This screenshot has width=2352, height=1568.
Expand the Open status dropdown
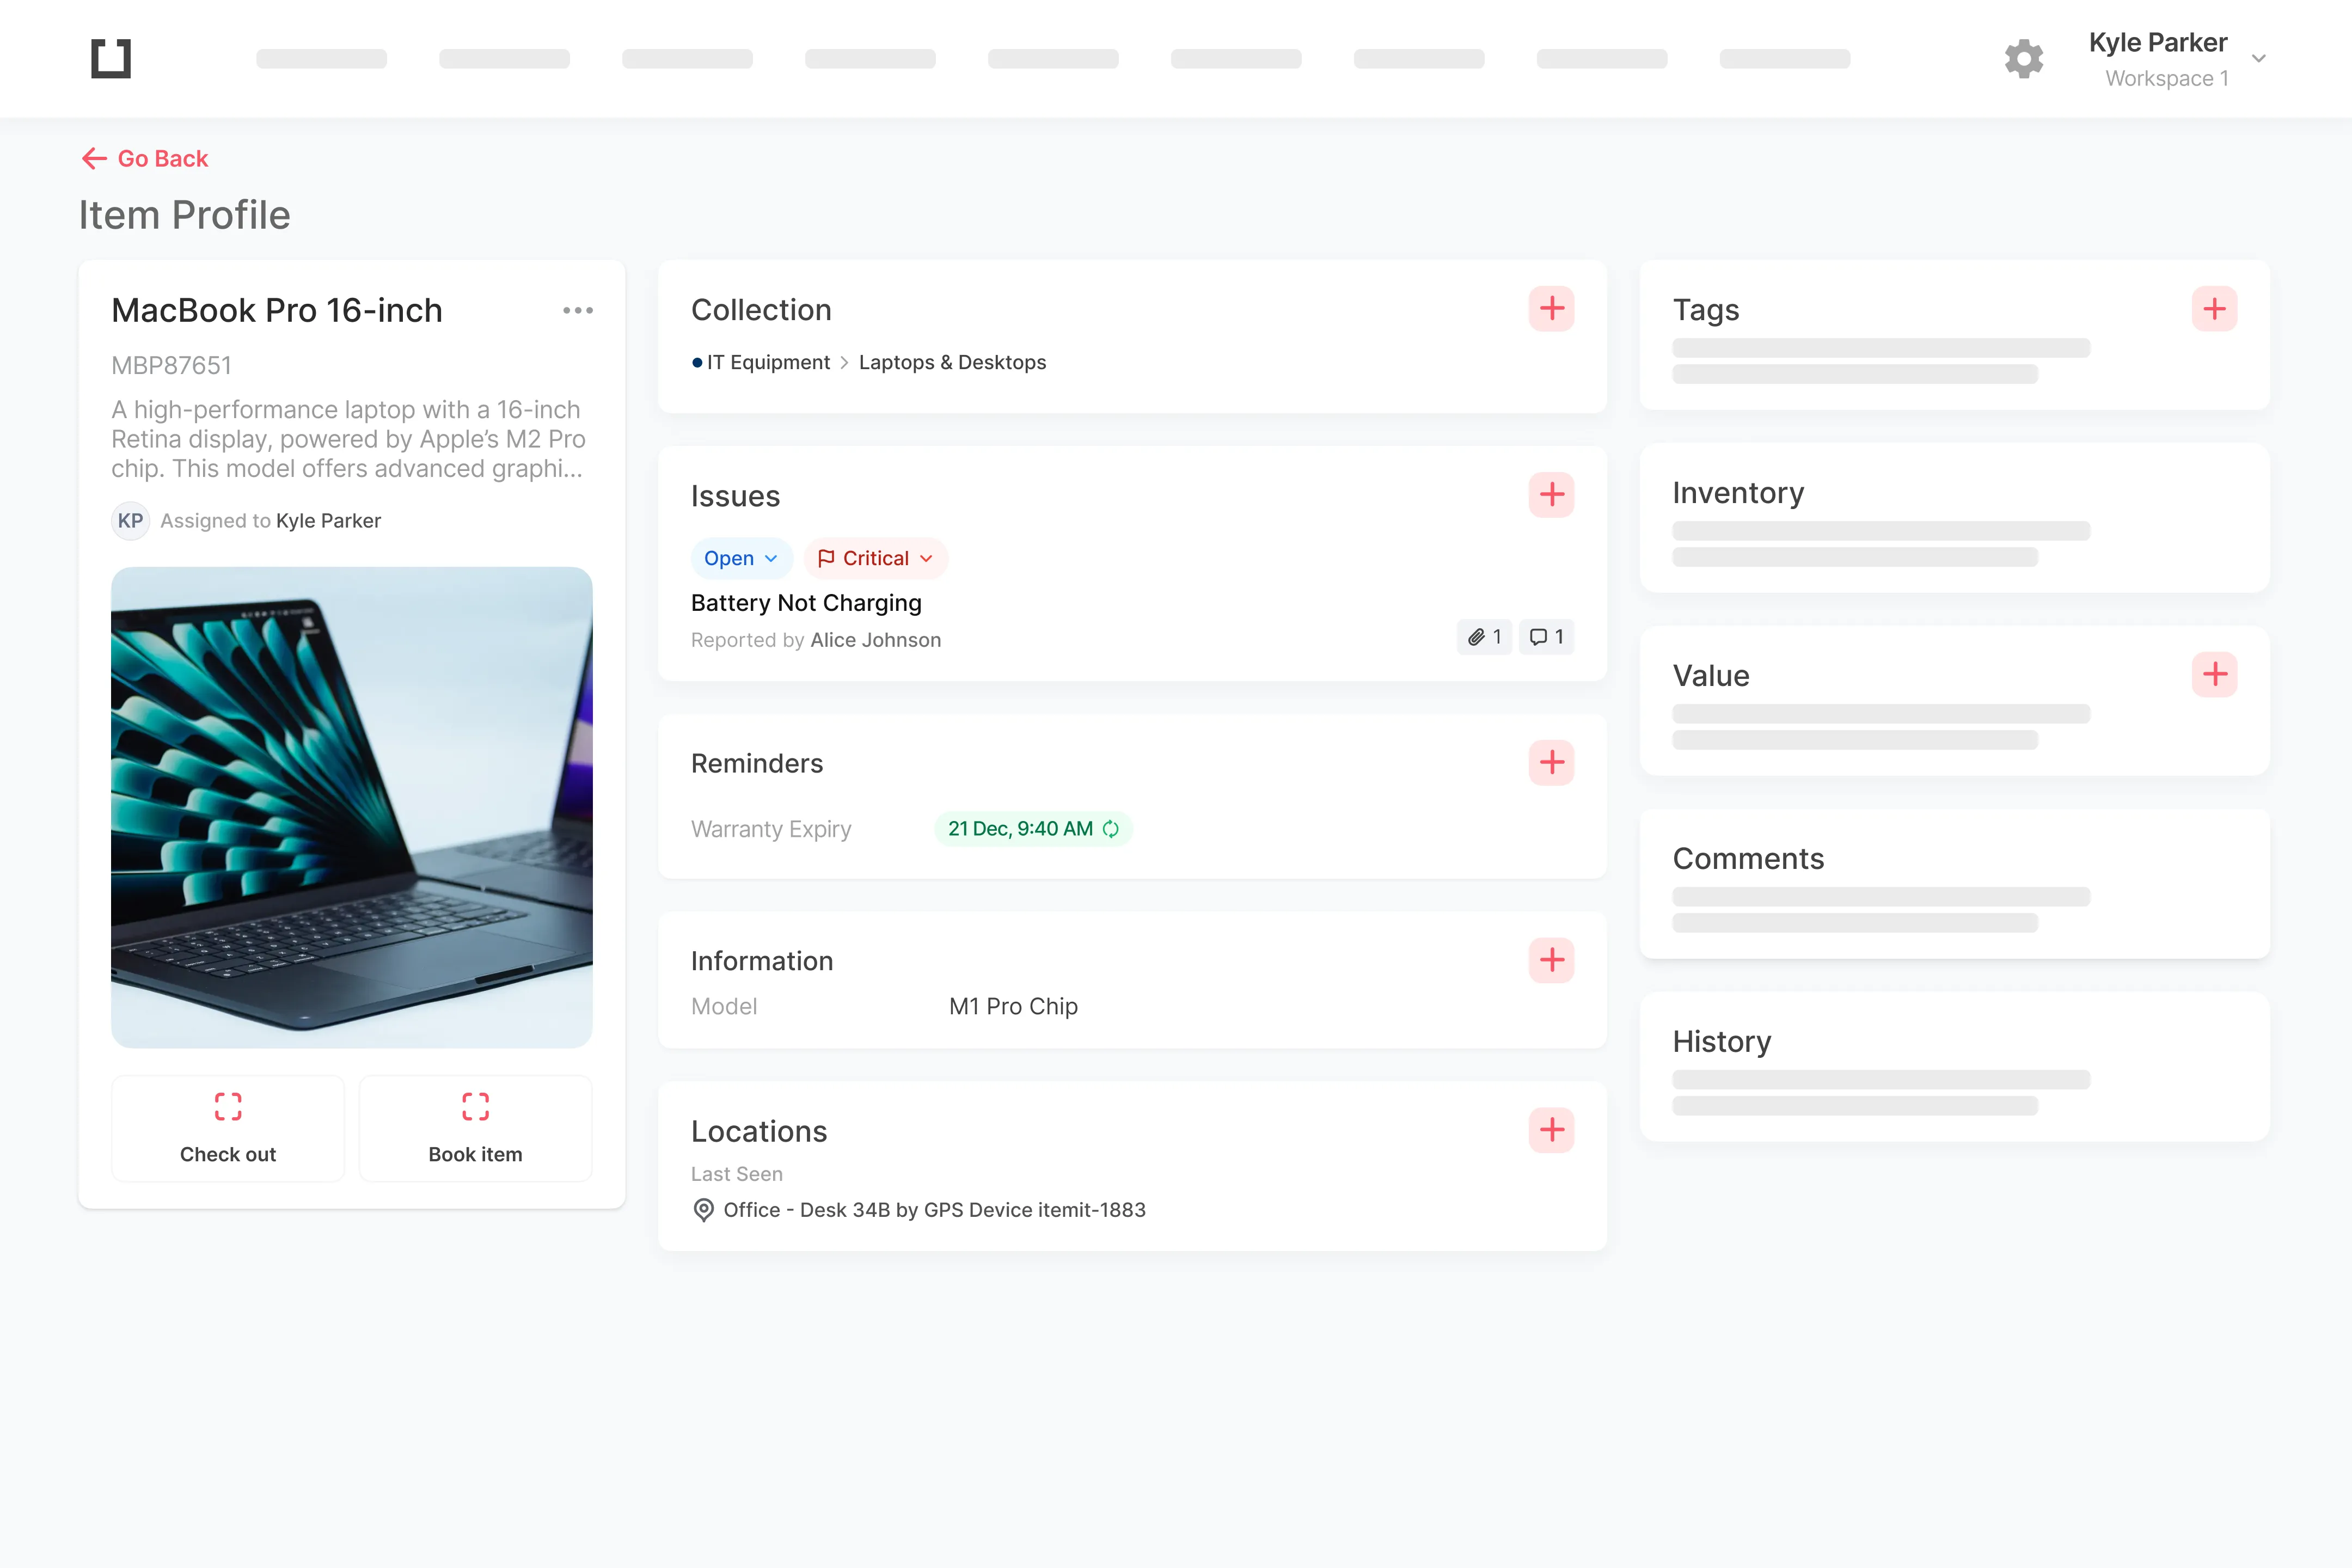[x=741, y=558]
